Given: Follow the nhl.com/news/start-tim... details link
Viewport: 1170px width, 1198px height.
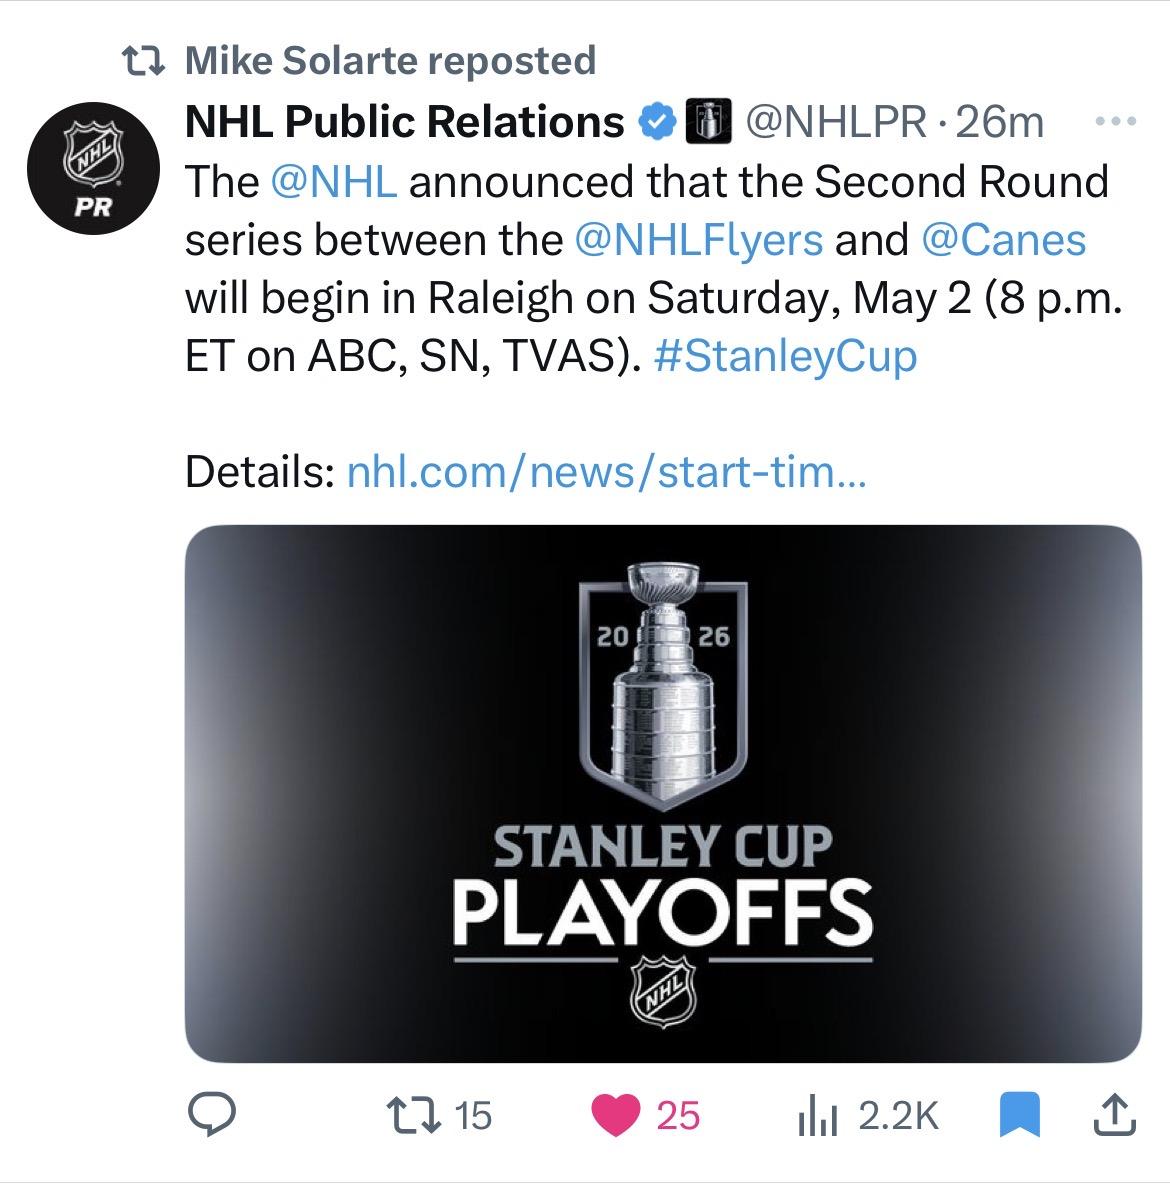Looking at the screenshot, I should pos(607,472).
